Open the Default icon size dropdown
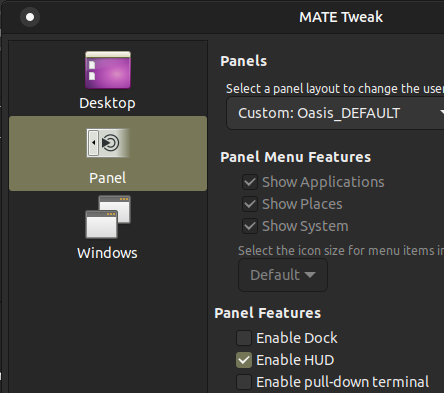 (x=283, y=275)
